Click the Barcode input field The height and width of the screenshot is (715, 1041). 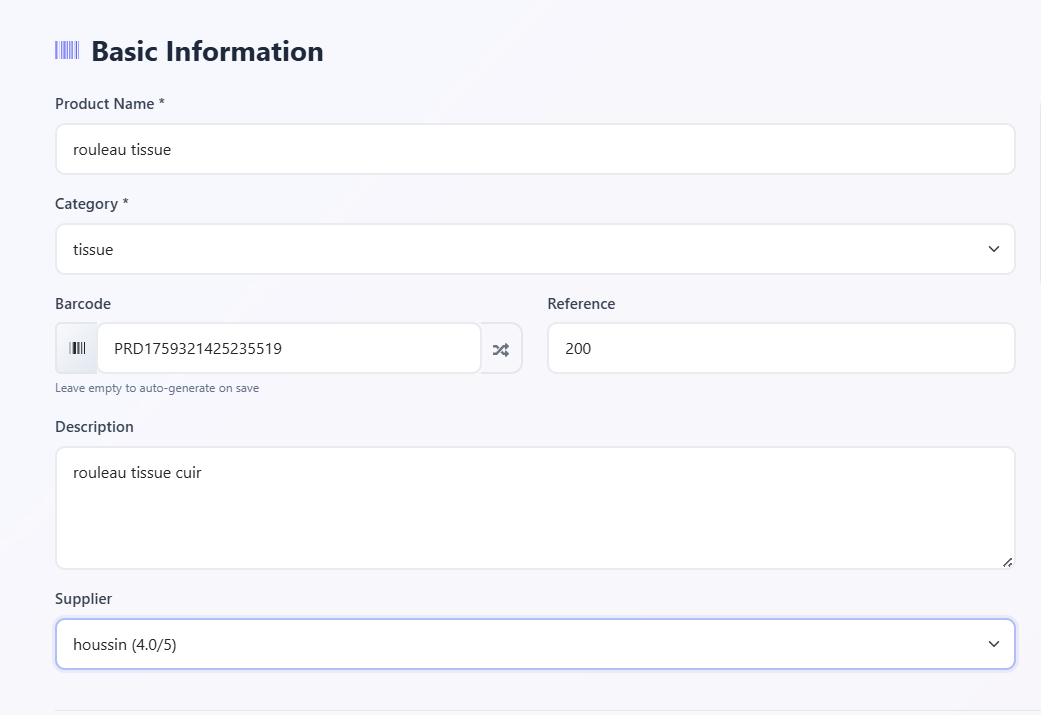tap(289, 349)
